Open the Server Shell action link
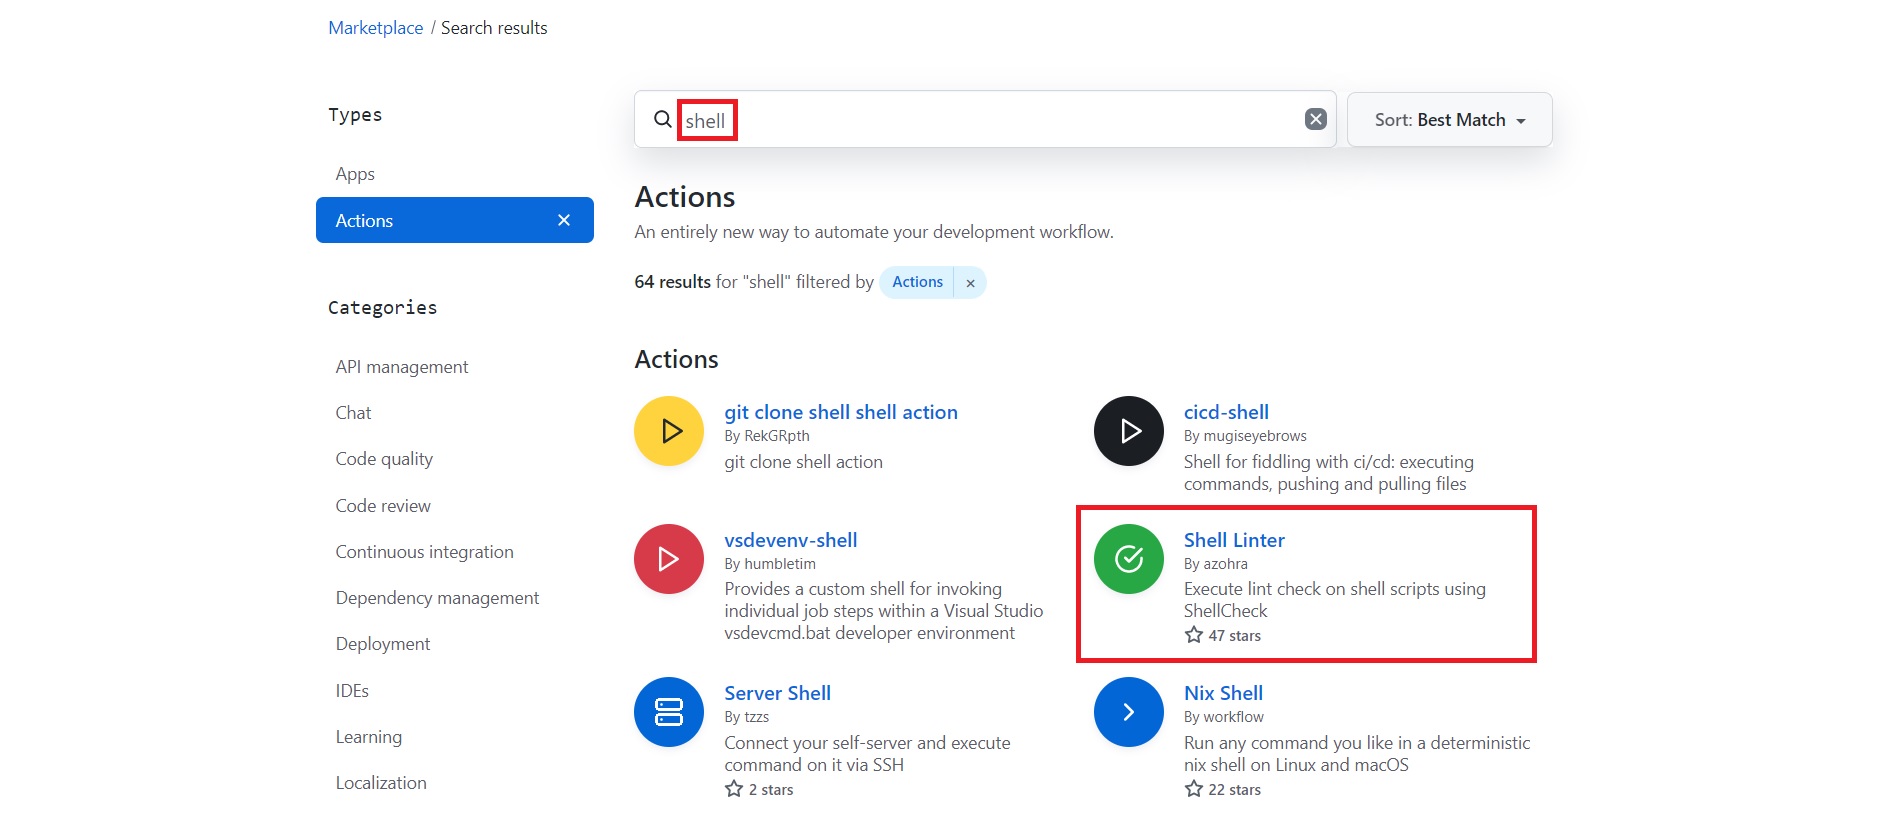This screenshot has width=1886, height=814. click(x=777, y=693)
